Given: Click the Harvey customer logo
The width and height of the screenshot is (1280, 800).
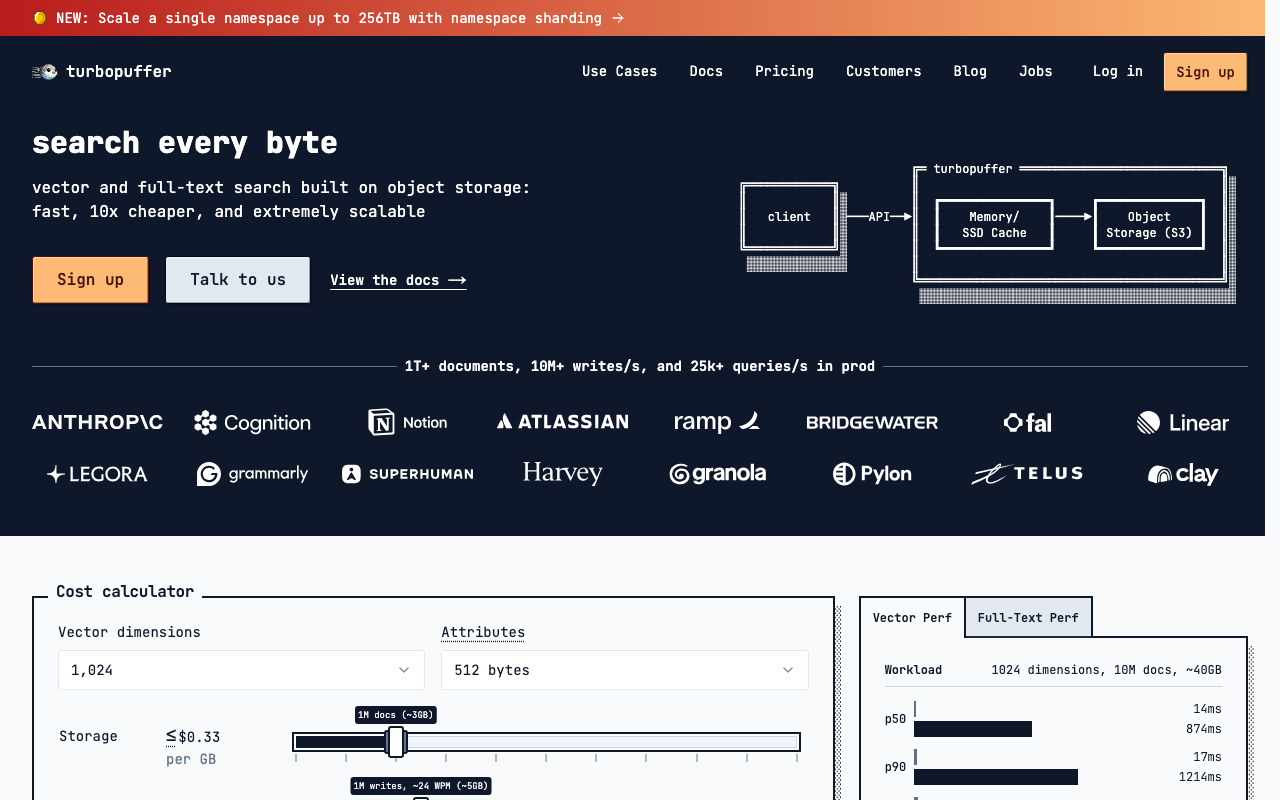Looking at the screenshot, I should [562, 473].
